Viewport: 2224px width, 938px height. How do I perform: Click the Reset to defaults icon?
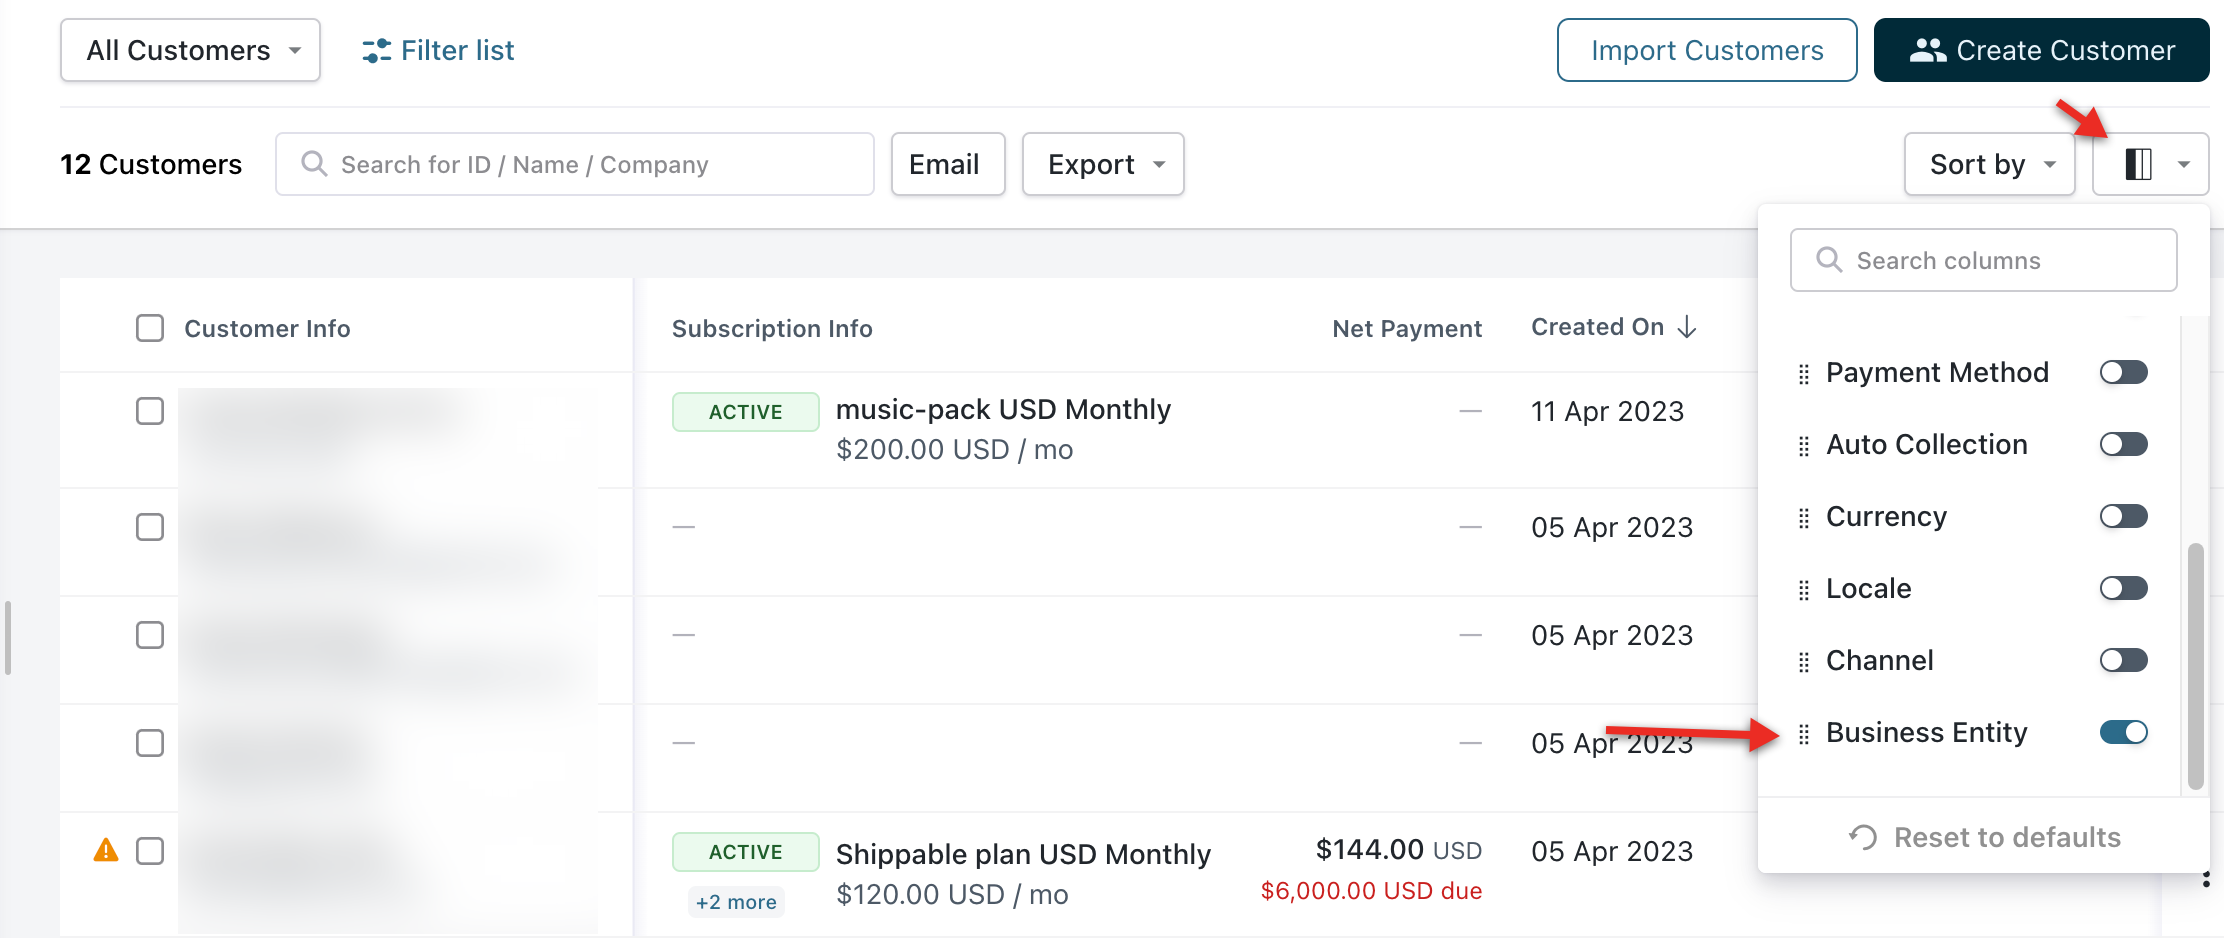tap(1862, 837)
